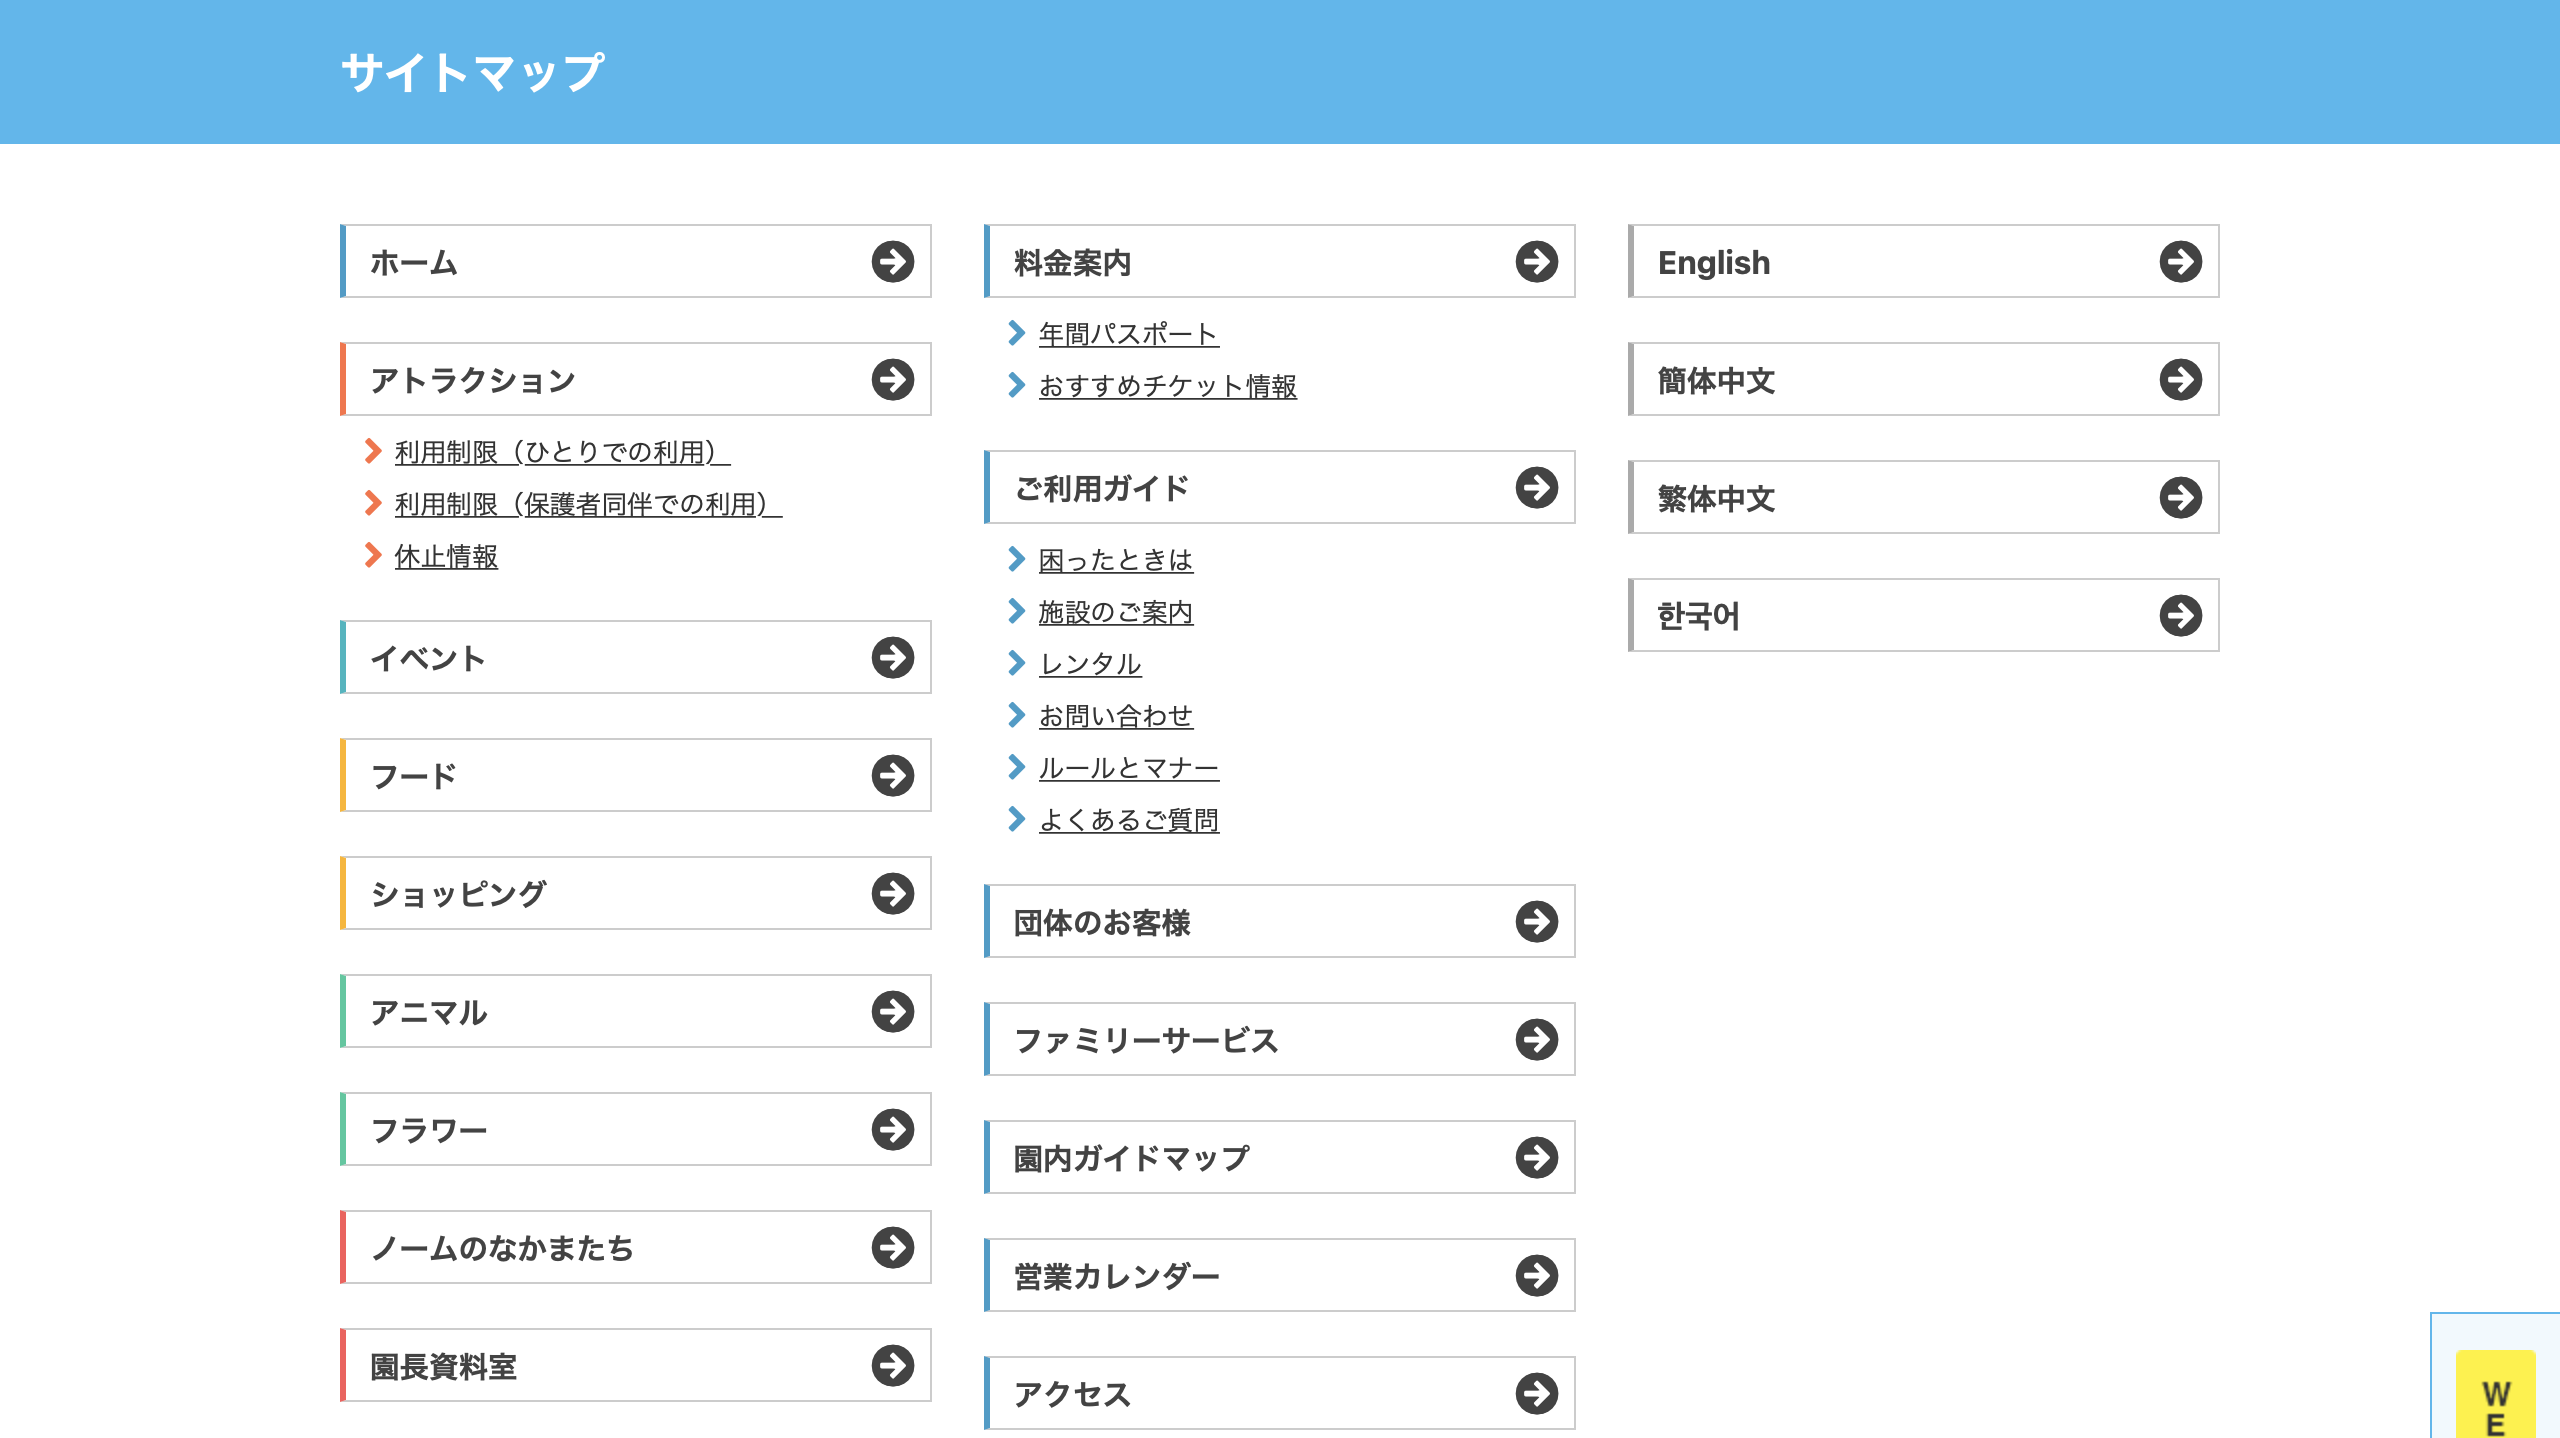The image size is (2560, 1438).
Task: Click the arrow icon beside English
Action: (x=2181, y=262)
